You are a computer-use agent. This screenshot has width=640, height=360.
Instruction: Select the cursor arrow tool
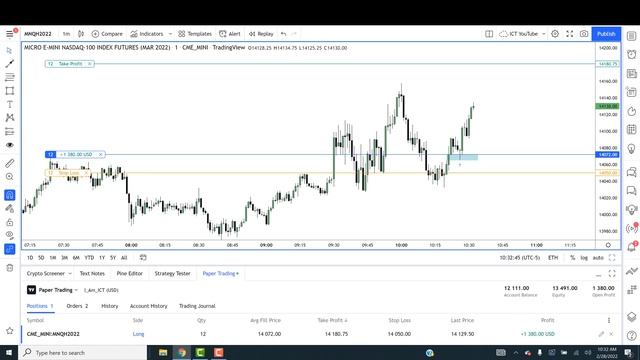point(9,50)
